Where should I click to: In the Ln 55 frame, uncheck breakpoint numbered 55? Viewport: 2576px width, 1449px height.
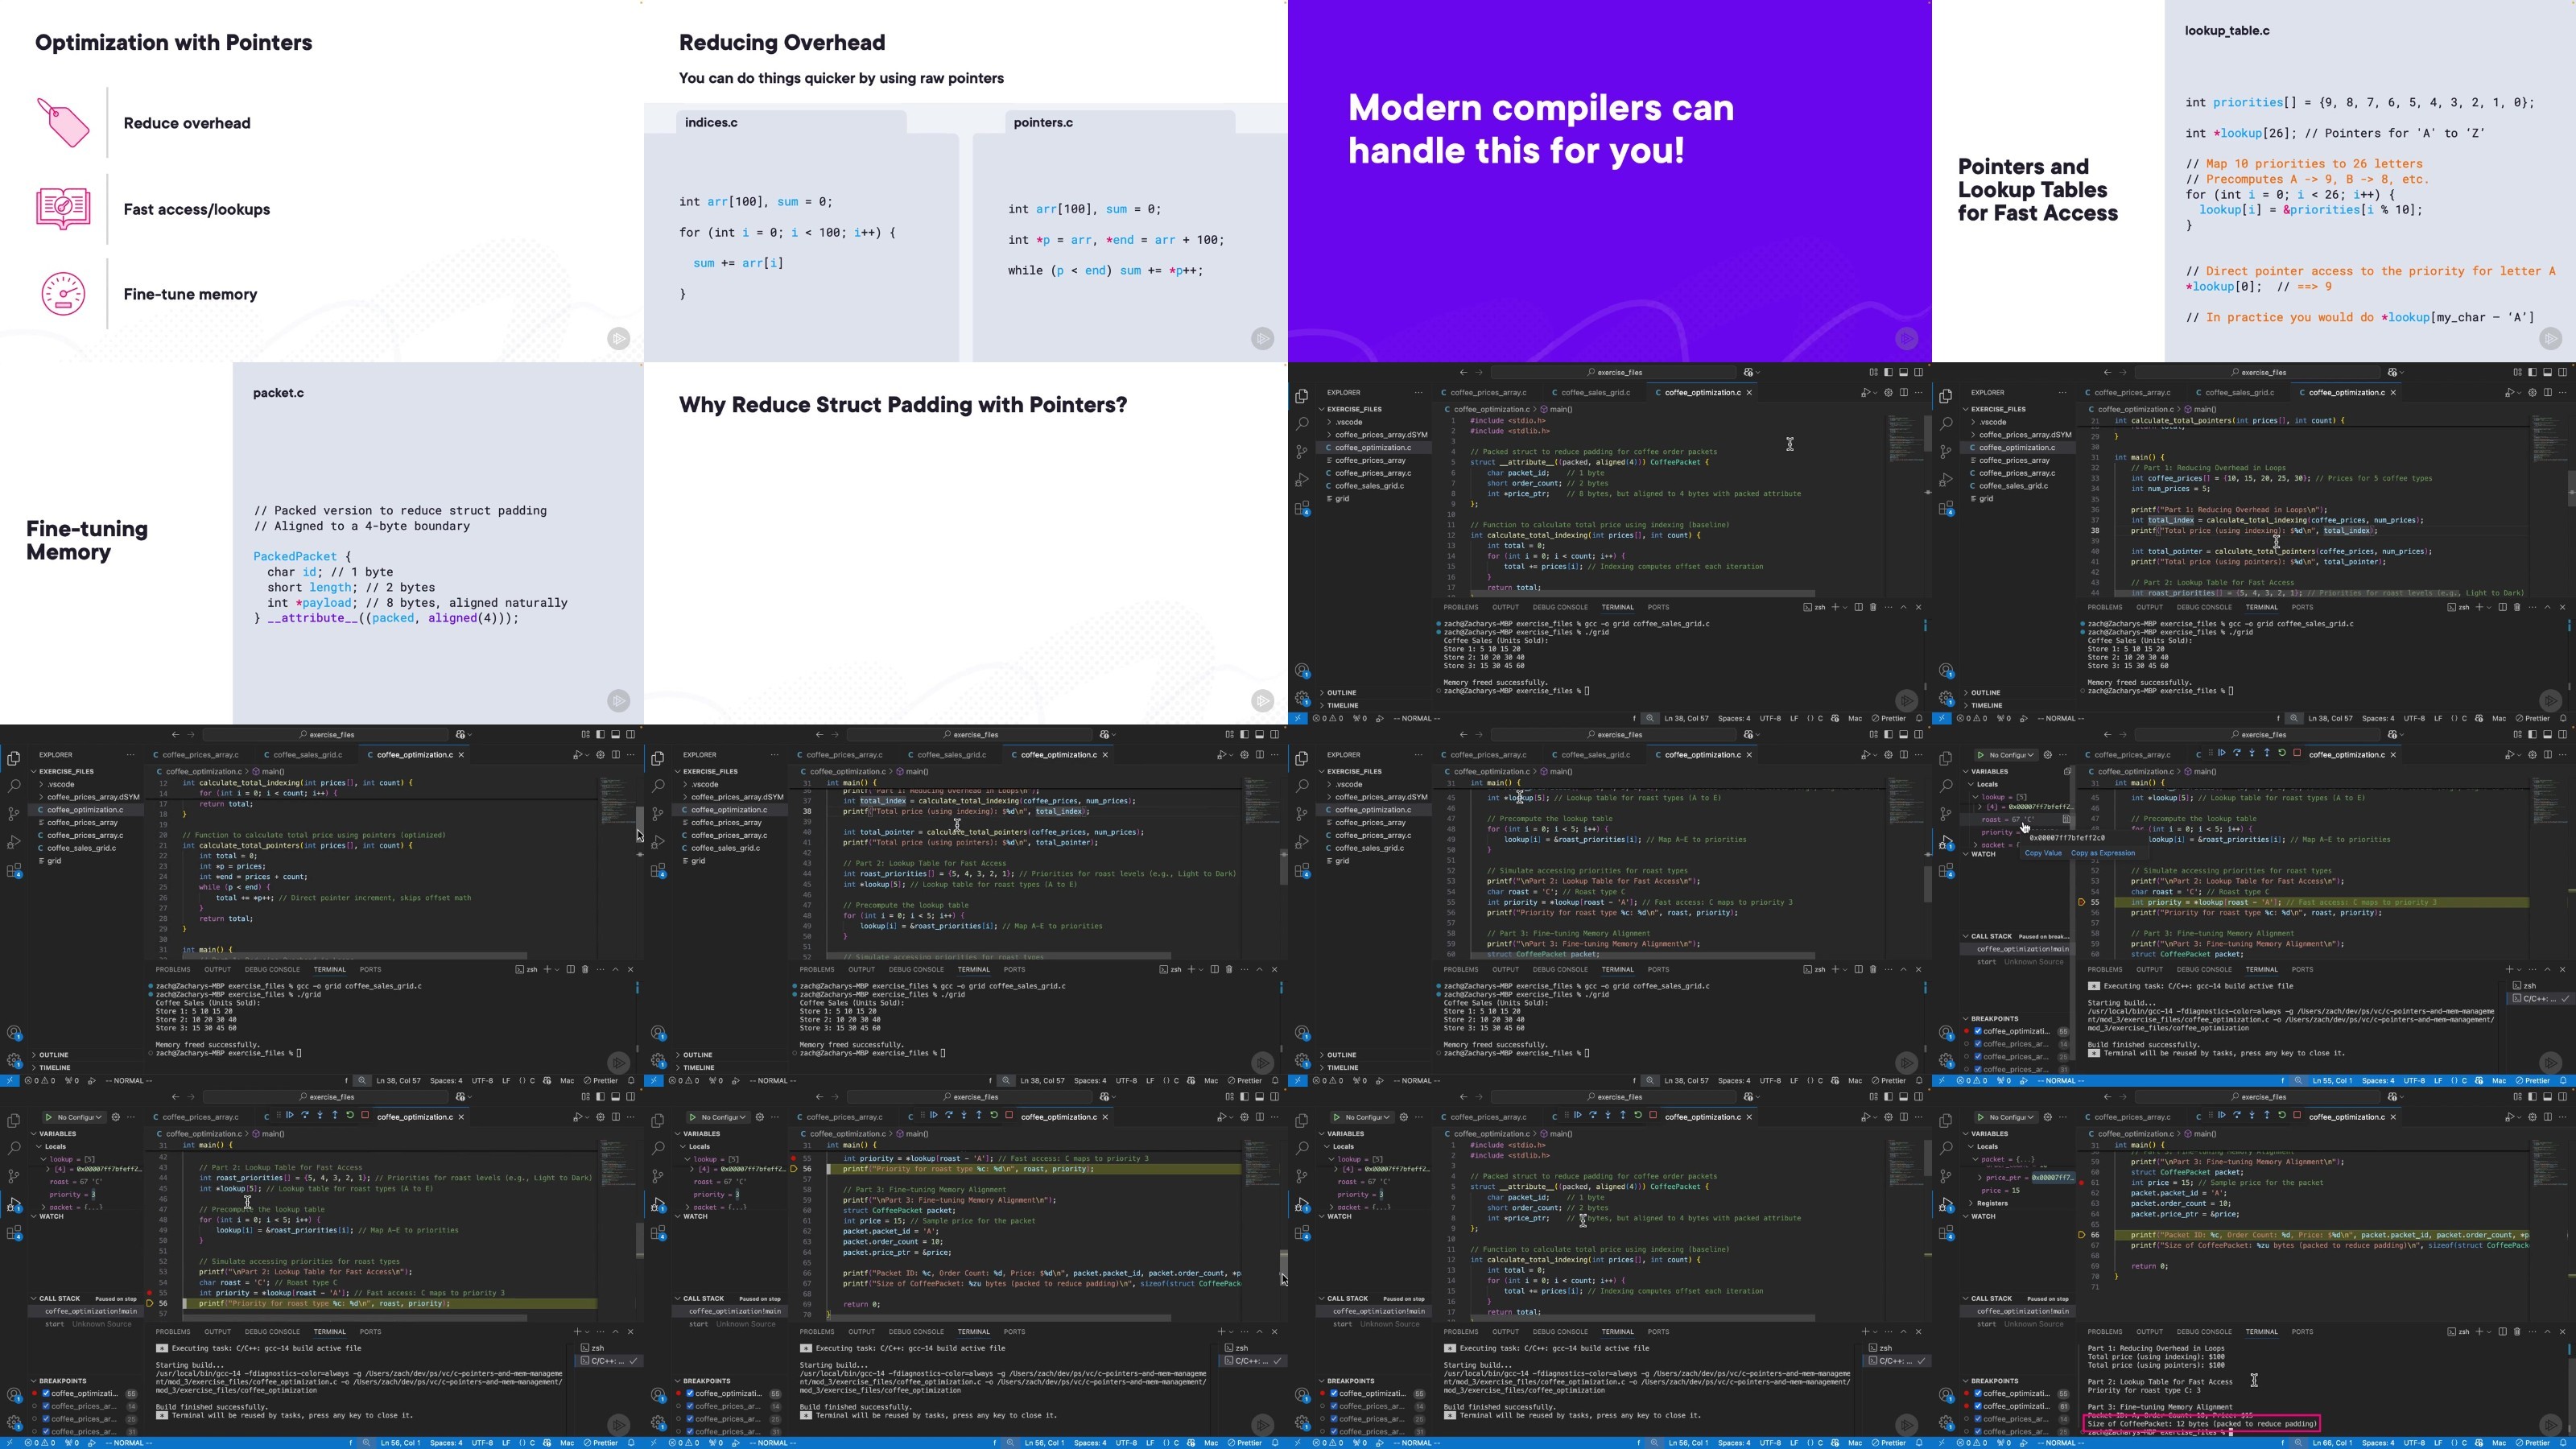1978,1031
